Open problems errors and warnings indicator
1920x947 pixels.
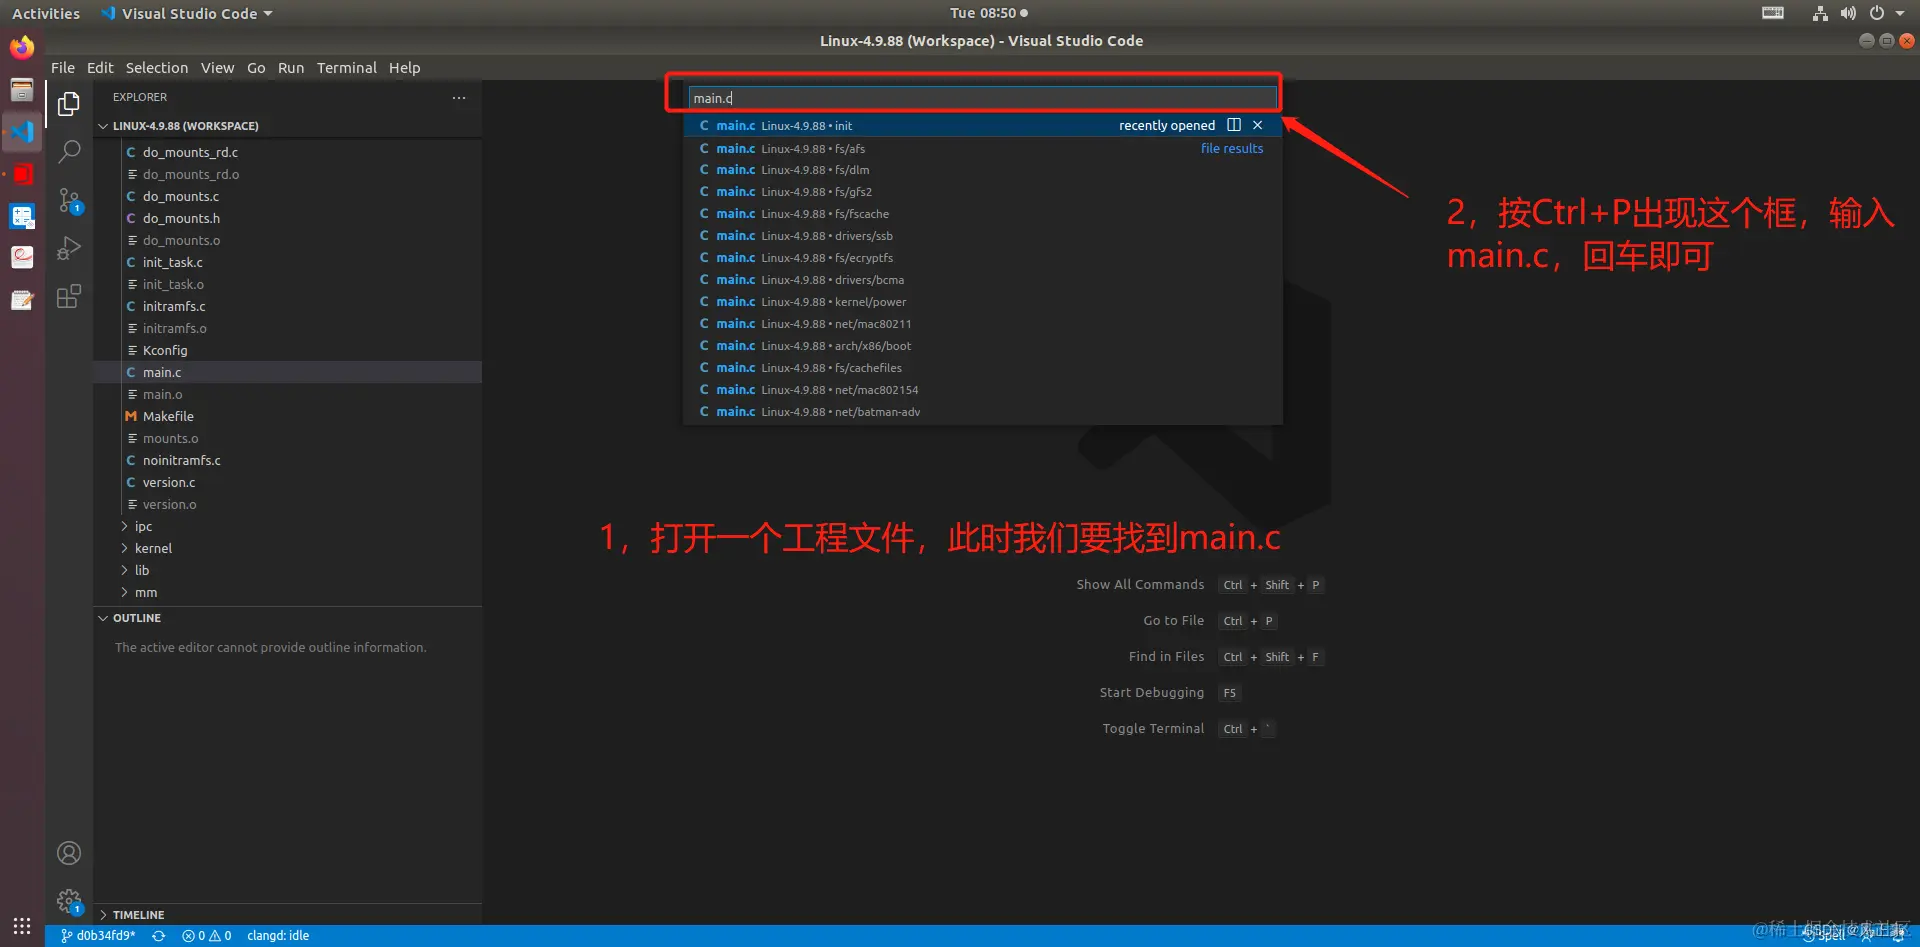pyautogui.click(x=207, y=936)
